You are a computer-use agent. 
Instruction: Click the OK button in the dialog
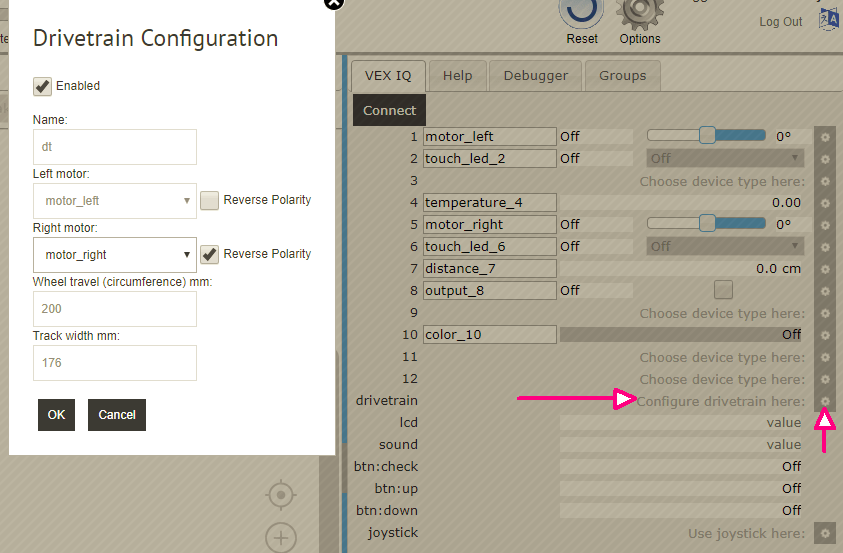click(56, 415)
